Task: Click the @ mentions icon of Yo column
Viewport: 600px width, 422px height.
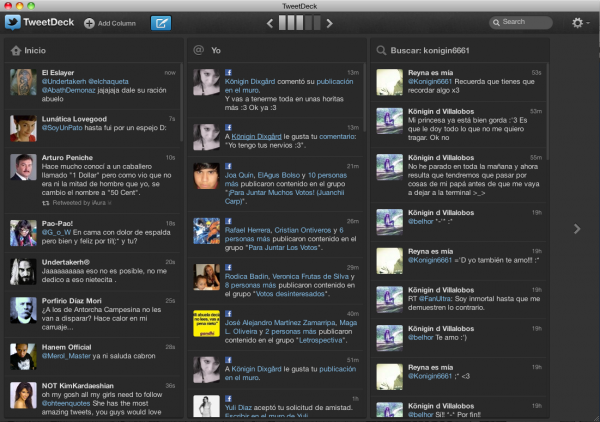Action: coord(198,50)
